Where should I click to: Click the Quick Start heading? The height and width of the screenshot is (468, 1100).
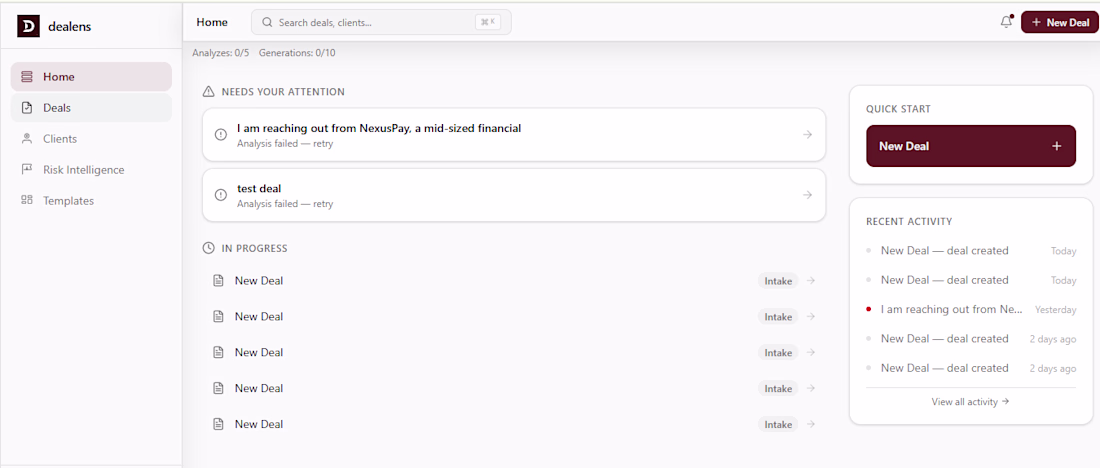tap(899, 109)
